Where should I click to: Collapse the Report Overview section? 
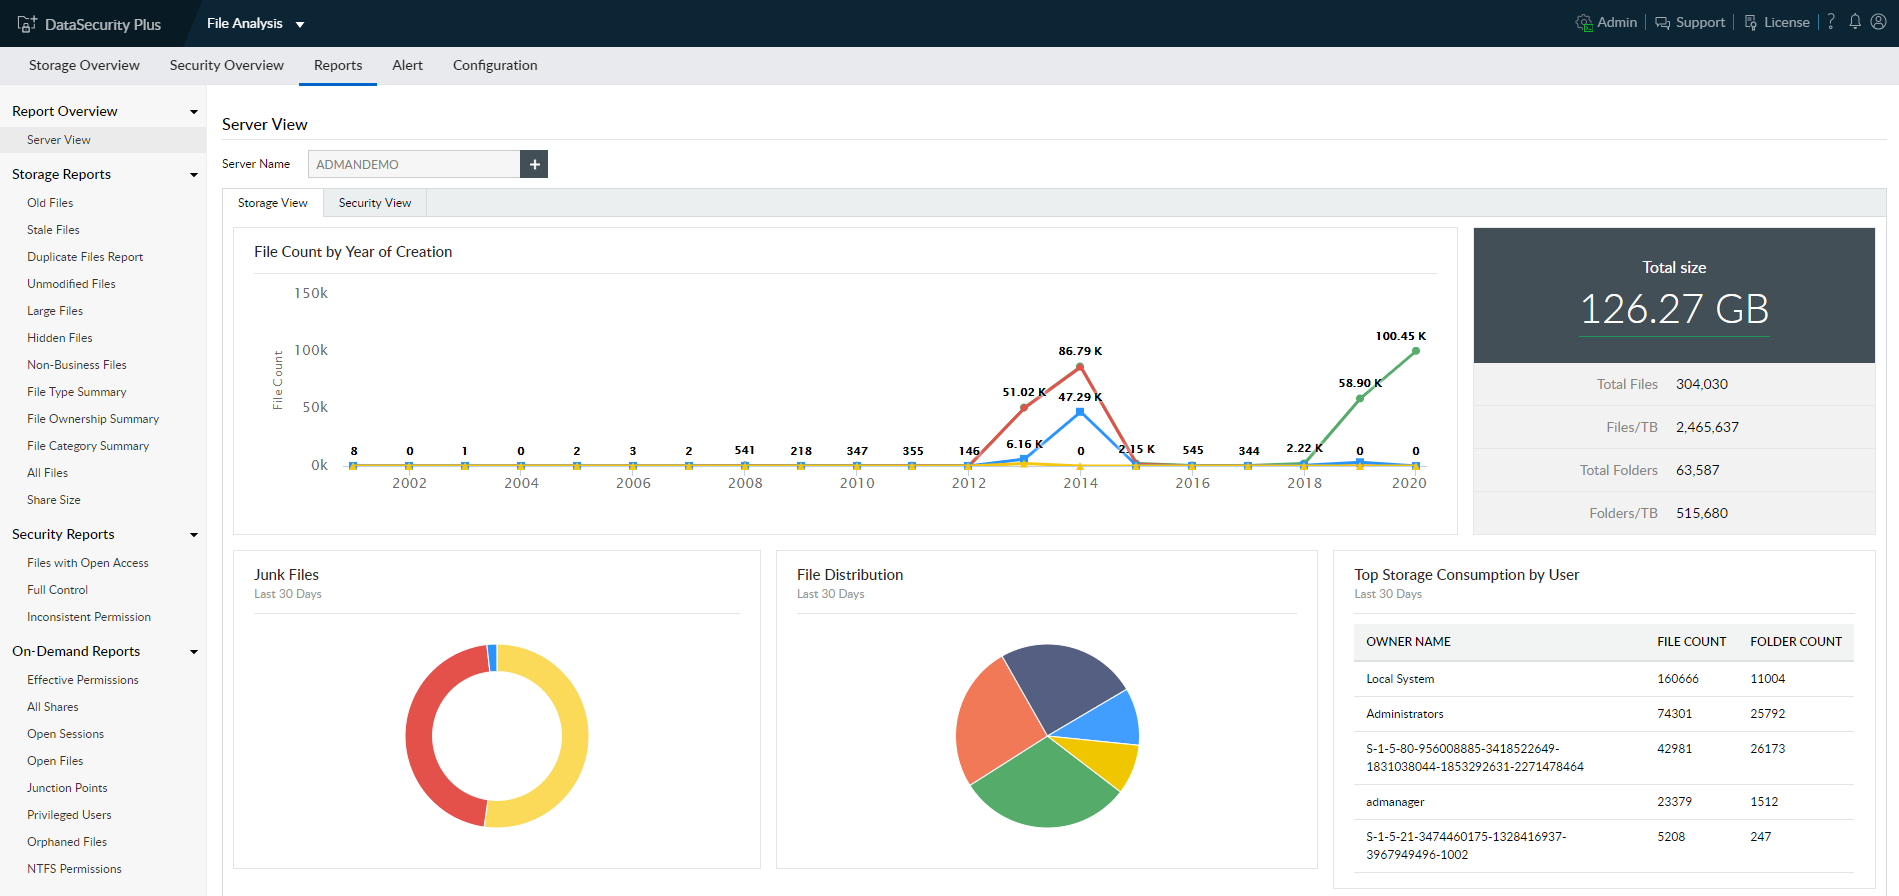(x=194, y=112)
